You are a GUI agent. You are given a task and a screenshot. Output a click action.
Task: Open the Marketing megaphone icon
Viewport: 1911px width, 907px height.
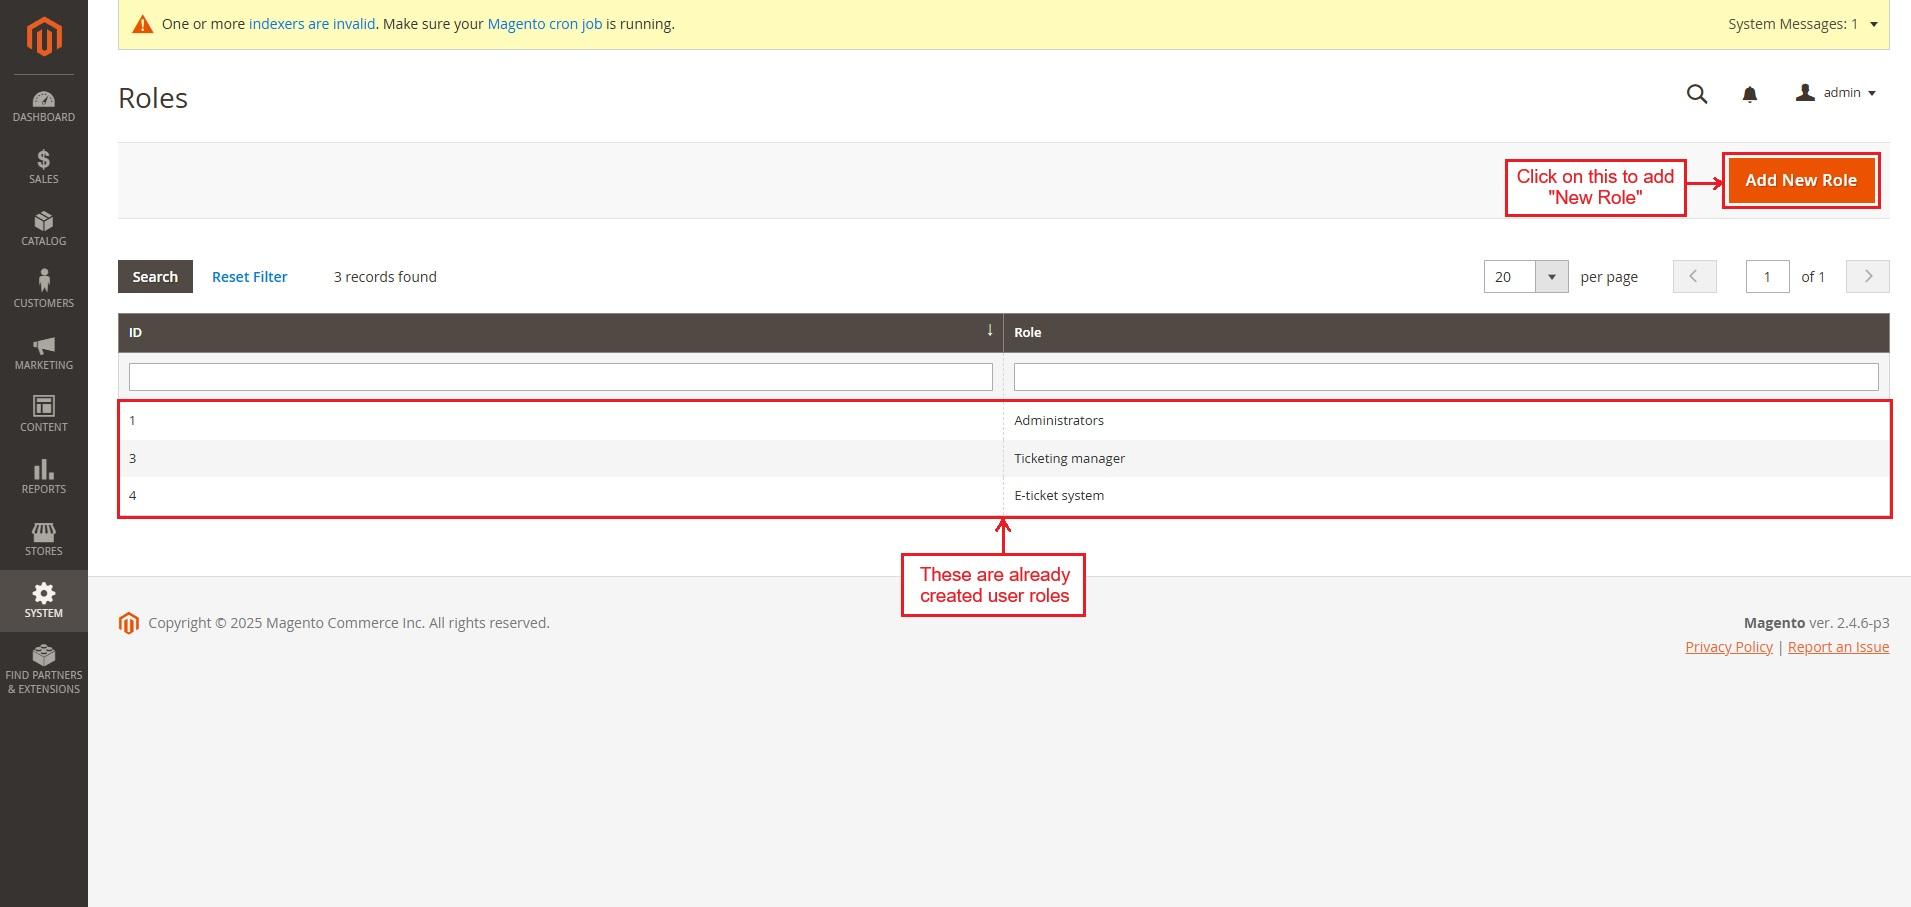click(x=43, y=353)
